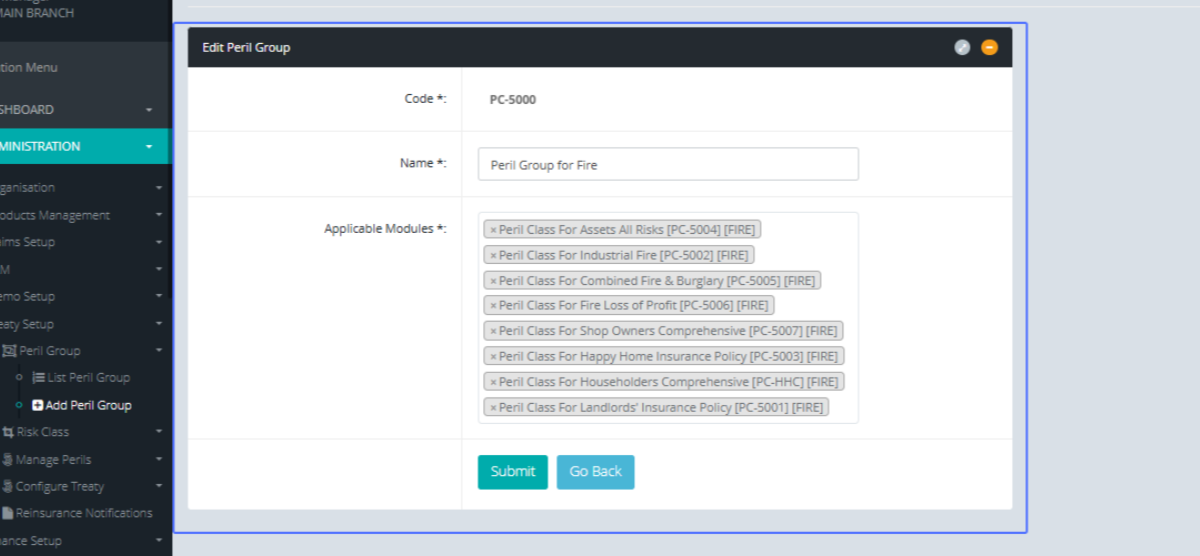Open Reinsurance Notifications in the sidebar
This screenshot has height=556, width=1200.
click(83, 513)
